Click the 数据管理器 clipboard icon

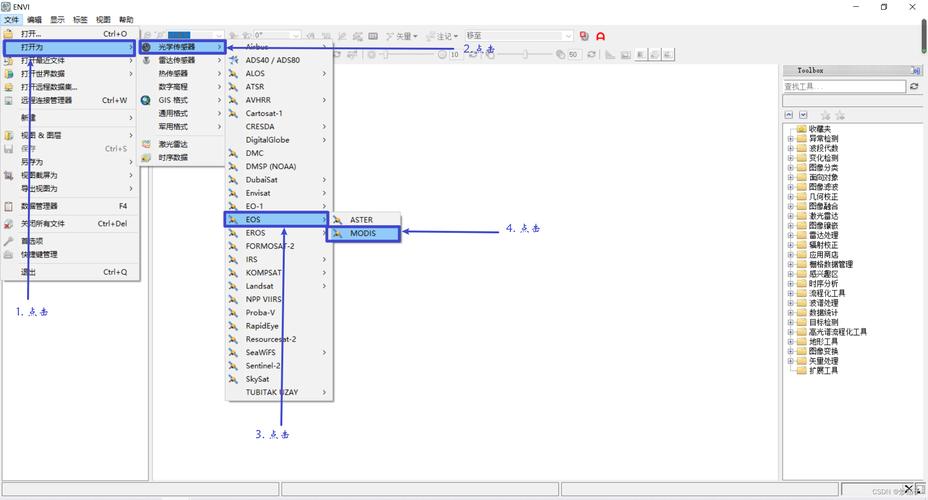(8, 206)
